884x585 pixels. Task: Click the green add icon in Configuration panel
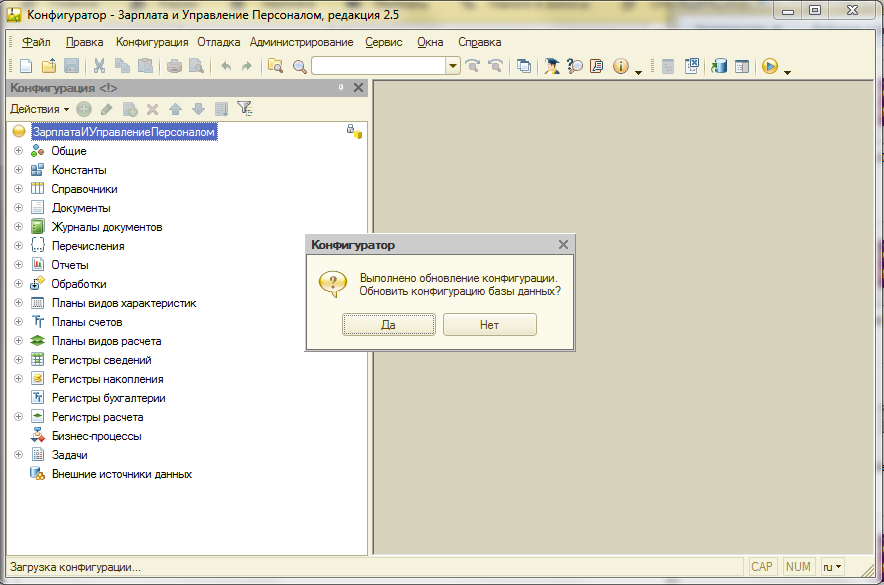click(x=84, y=109)
